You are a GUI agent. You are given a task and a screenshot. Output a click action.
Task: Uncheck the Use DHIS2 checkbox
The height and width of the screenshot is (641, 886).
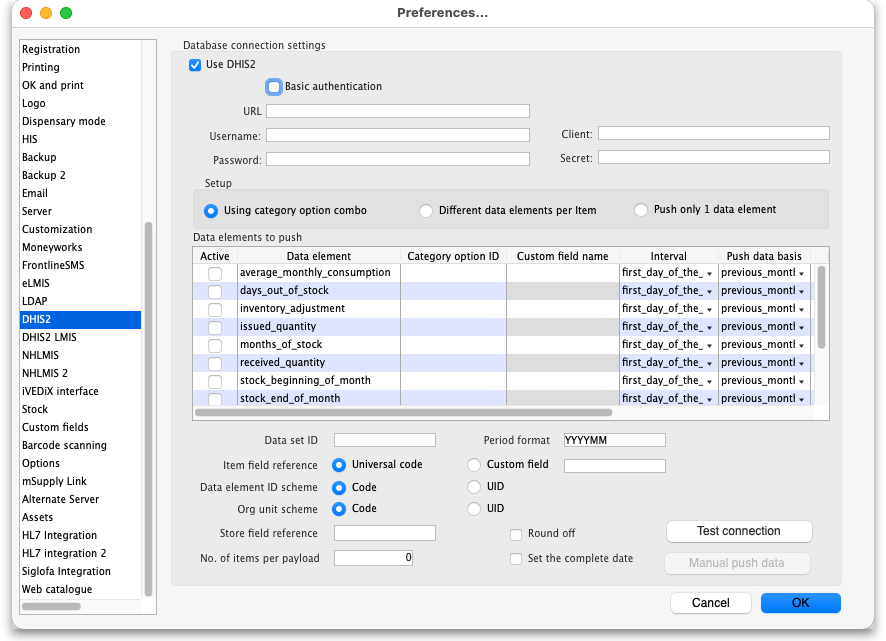pyautogui.click(x=195, y=65)
